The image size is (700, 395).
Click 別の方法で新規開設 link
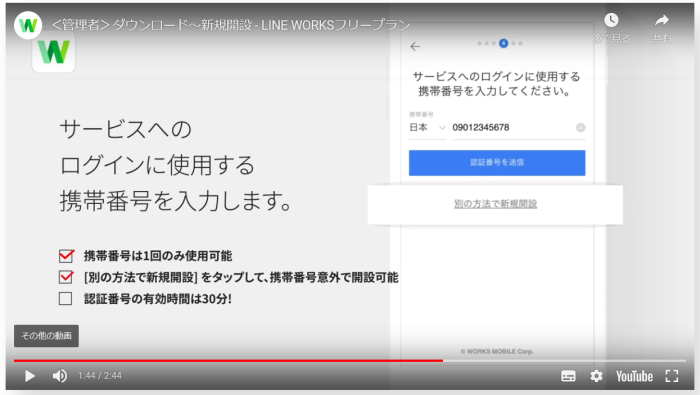[x=495, y=204]
